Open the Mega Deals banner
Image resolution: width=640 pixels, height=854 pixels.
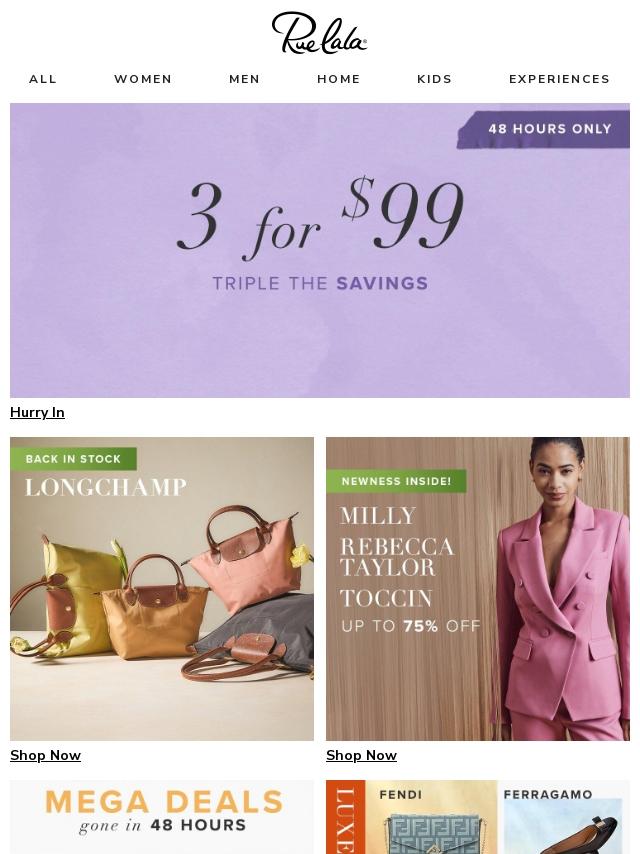point(162,816)
